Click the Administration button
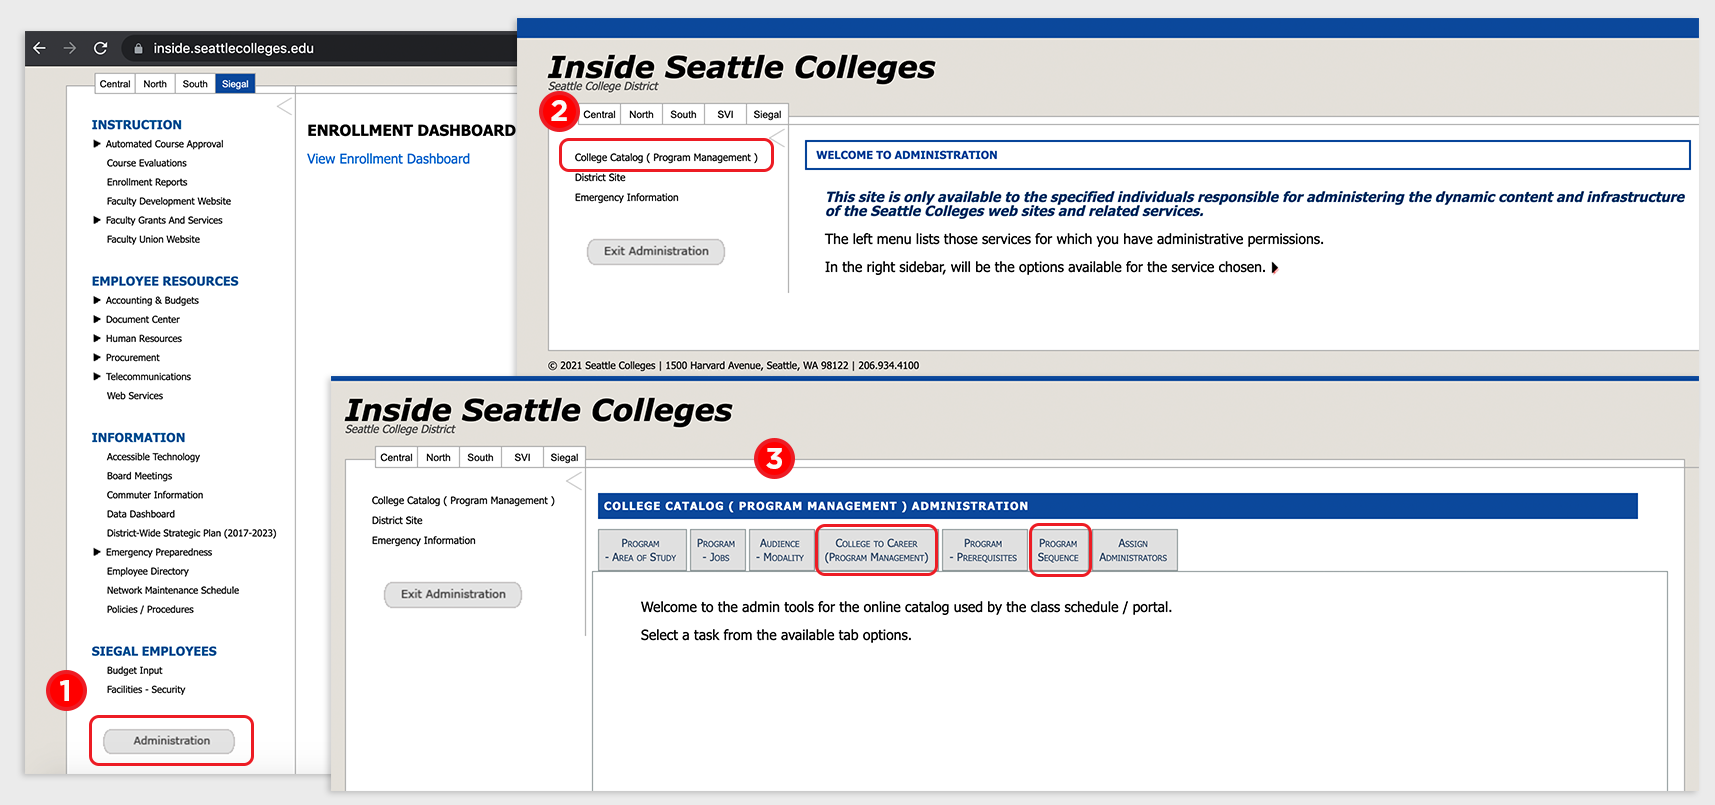Screen dimensions: 1715x805 [171, 741]
